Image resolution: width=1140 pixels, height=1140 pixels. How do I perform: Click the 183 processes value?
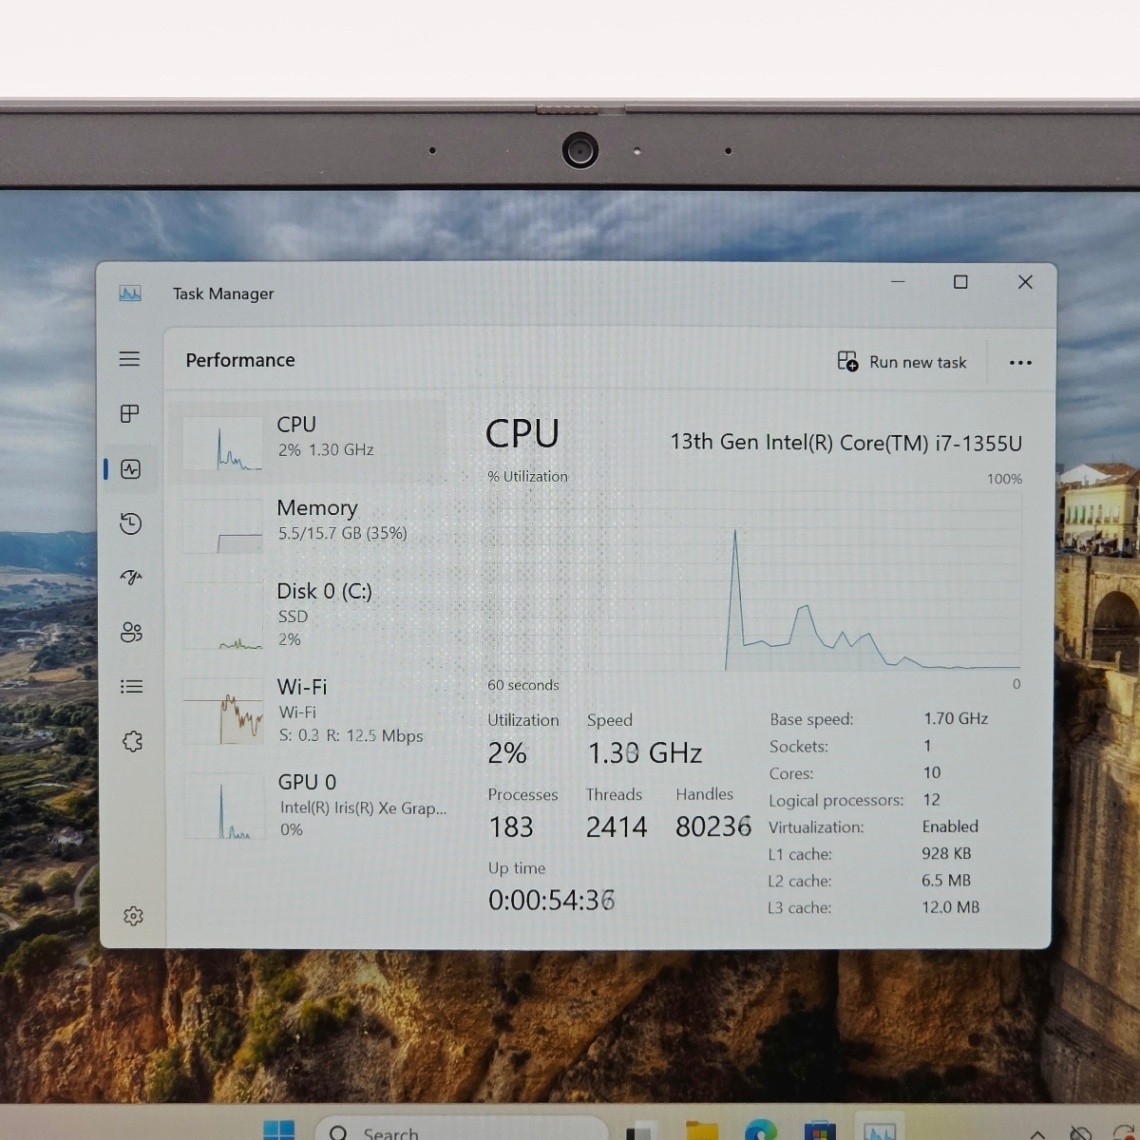click(511, 827)
